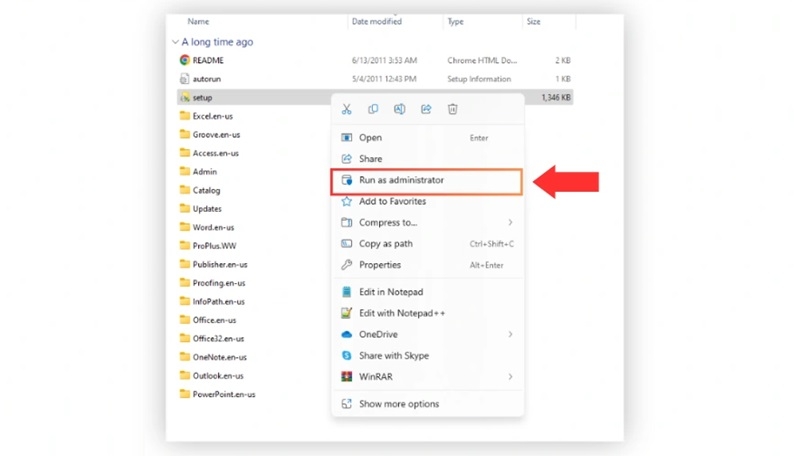Open the OneDrive submenu entry
Screen dimensions: 800x456
click(x=427, y=335)
